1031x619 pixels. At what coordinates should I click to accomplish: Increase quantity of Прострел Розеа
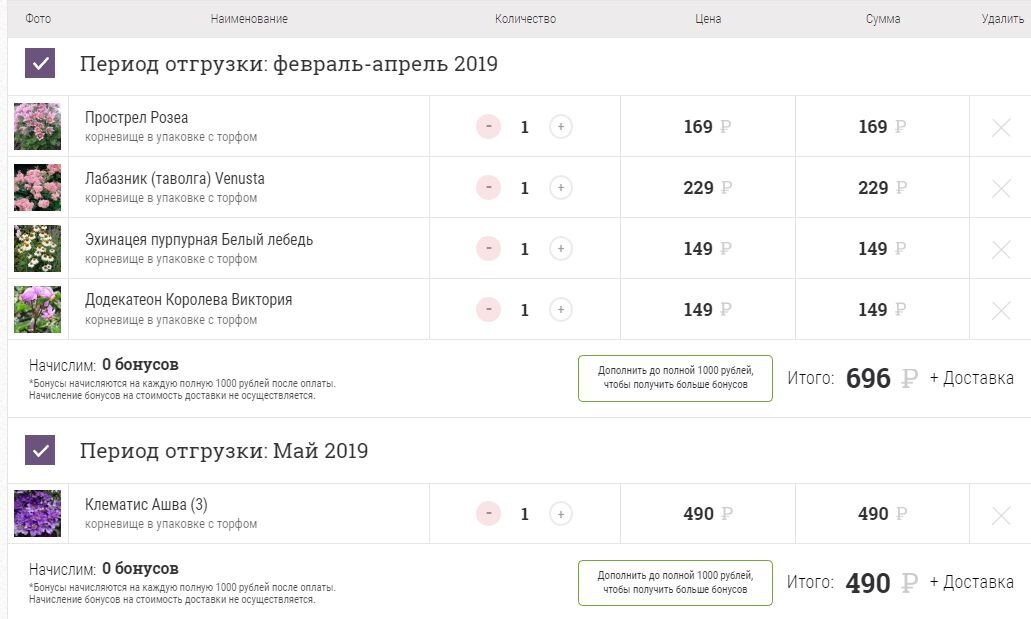[560, 126]
